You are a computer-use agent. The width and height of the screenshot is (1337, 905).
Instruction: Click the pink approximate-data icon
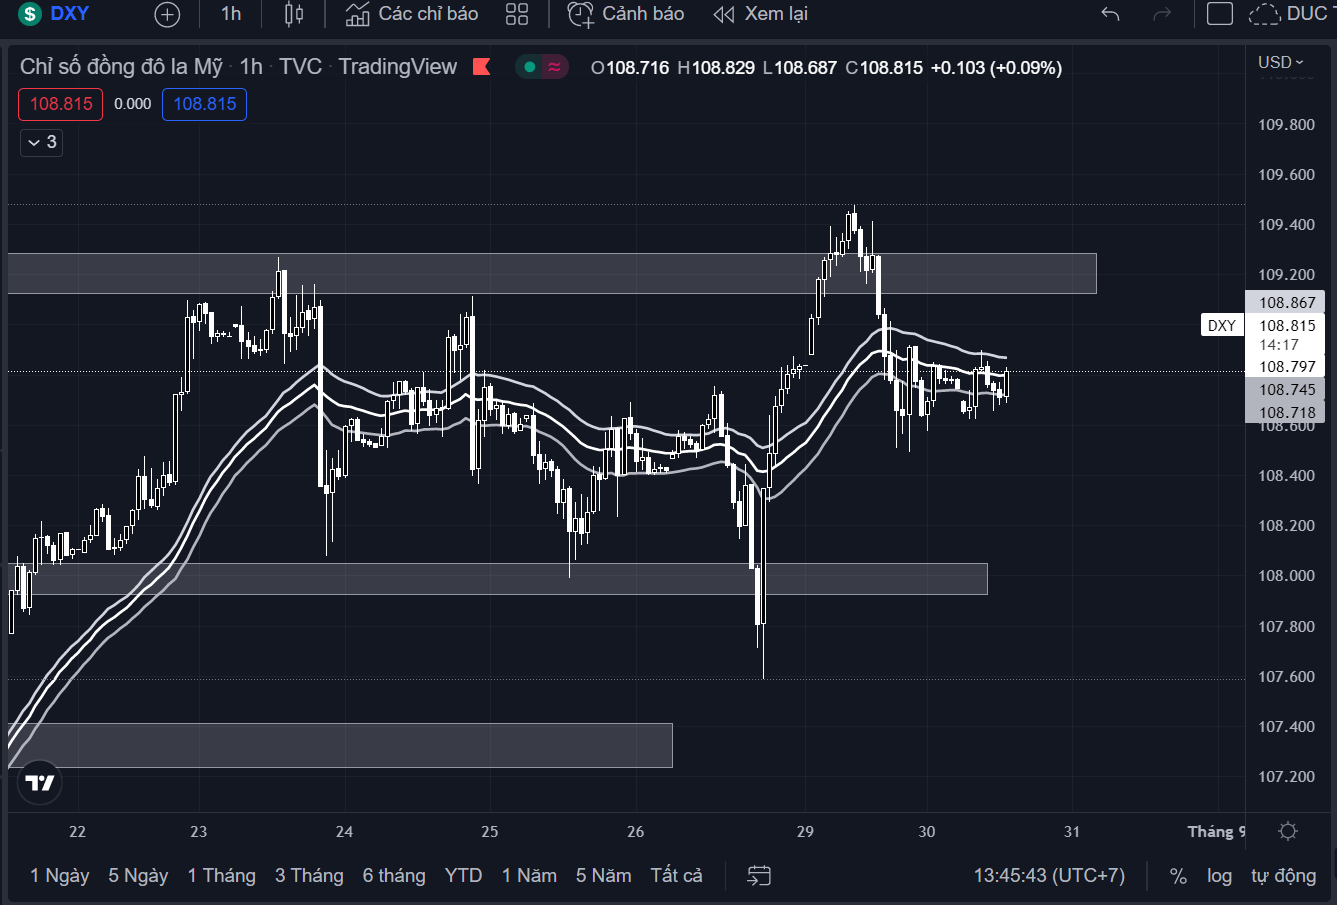(554, 67)
